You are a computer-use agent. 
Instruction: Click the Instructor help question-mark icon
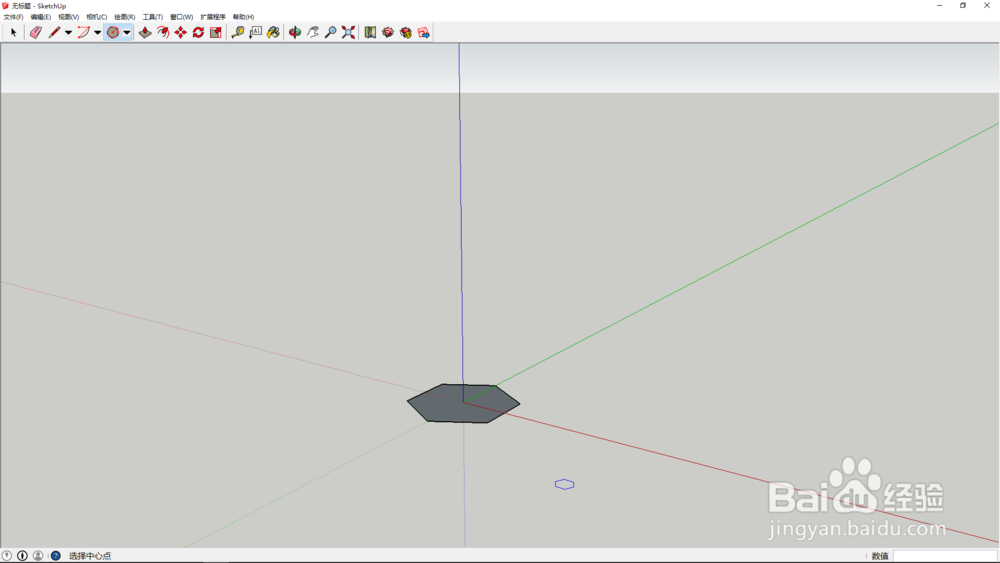[x=55, y=556]
